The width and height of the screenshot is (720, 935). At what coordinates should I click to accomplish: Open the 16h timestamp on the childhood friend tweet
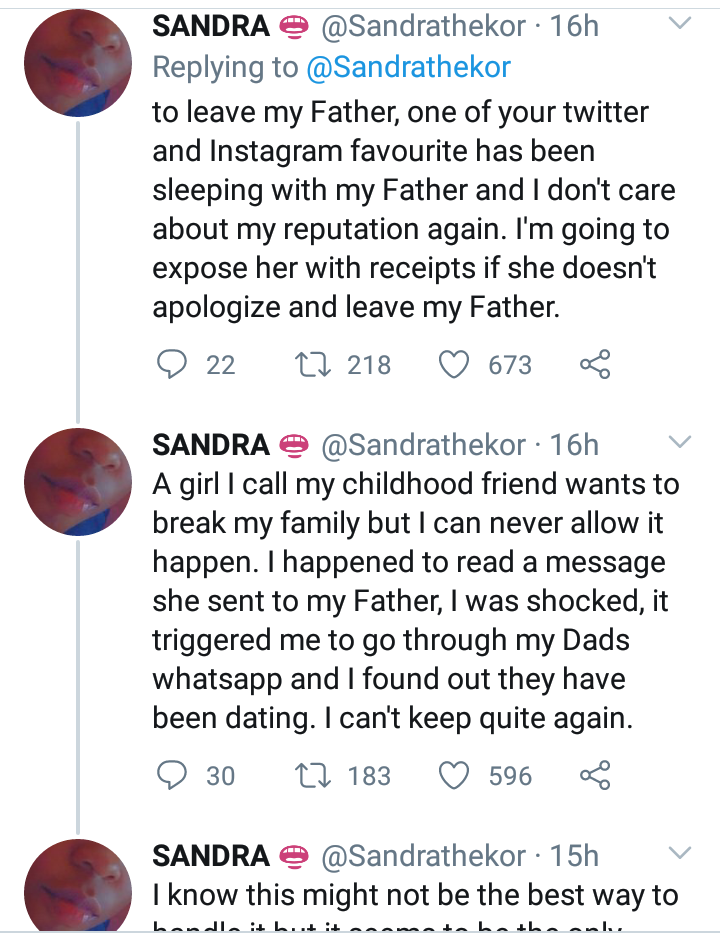(x=574, y=444)
